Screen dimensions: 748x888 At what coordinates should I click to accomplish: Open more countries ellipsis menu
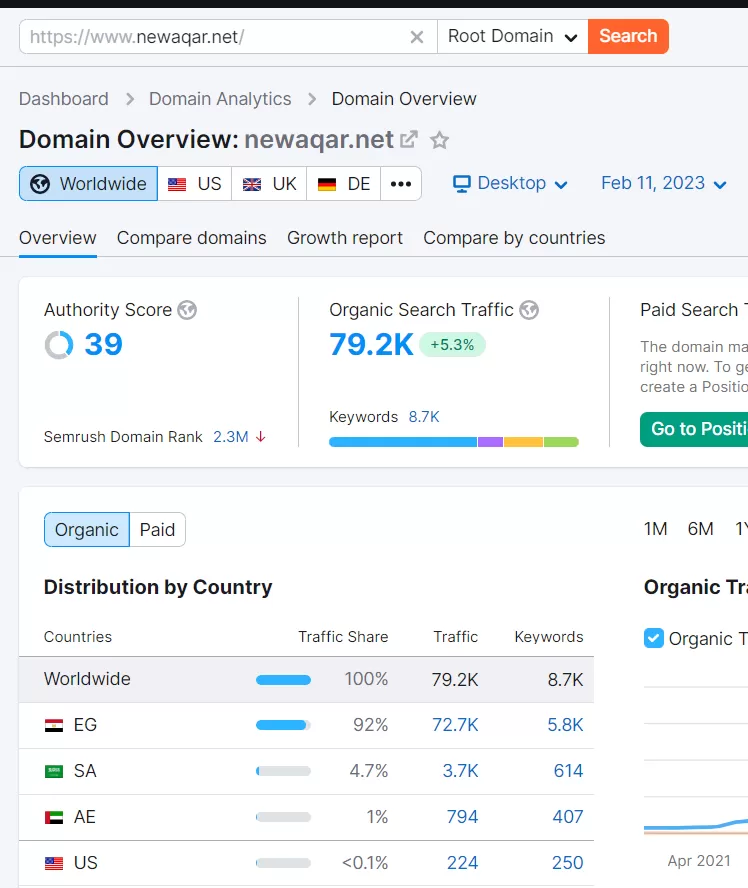(401, 183)
